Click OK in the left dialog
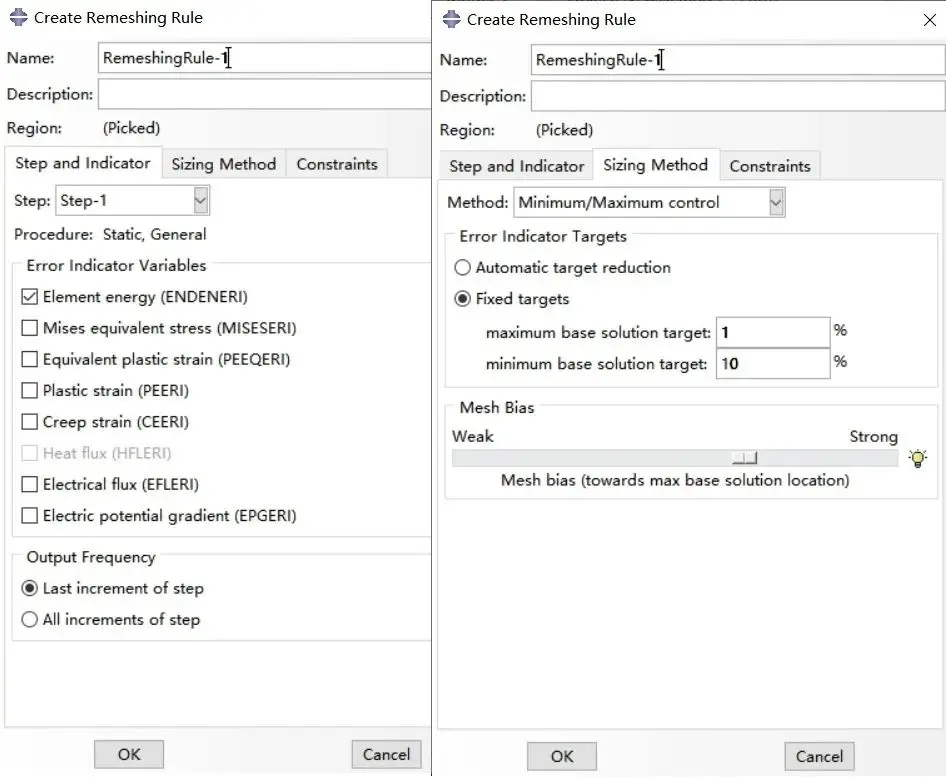This screenshot has width=946, height=777. pyautogui.click(x=129, y=755)
